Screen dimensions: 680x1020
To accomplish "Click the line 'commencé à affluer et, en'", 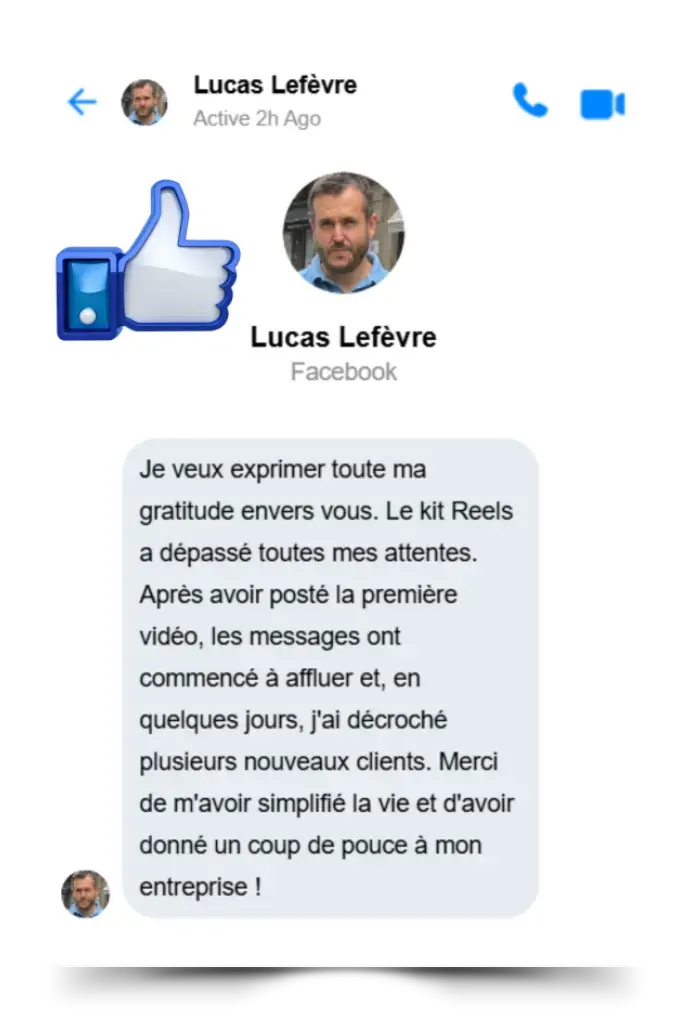I will (280, 678).
